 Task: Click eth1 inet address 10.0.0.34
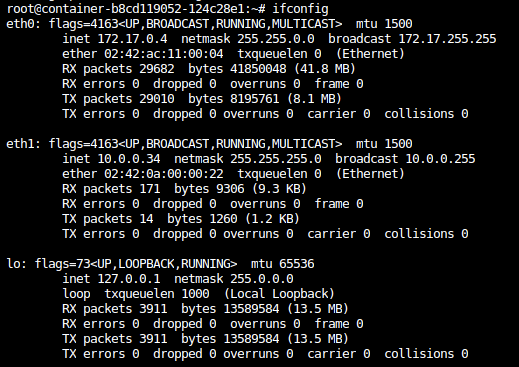(129, 159)
